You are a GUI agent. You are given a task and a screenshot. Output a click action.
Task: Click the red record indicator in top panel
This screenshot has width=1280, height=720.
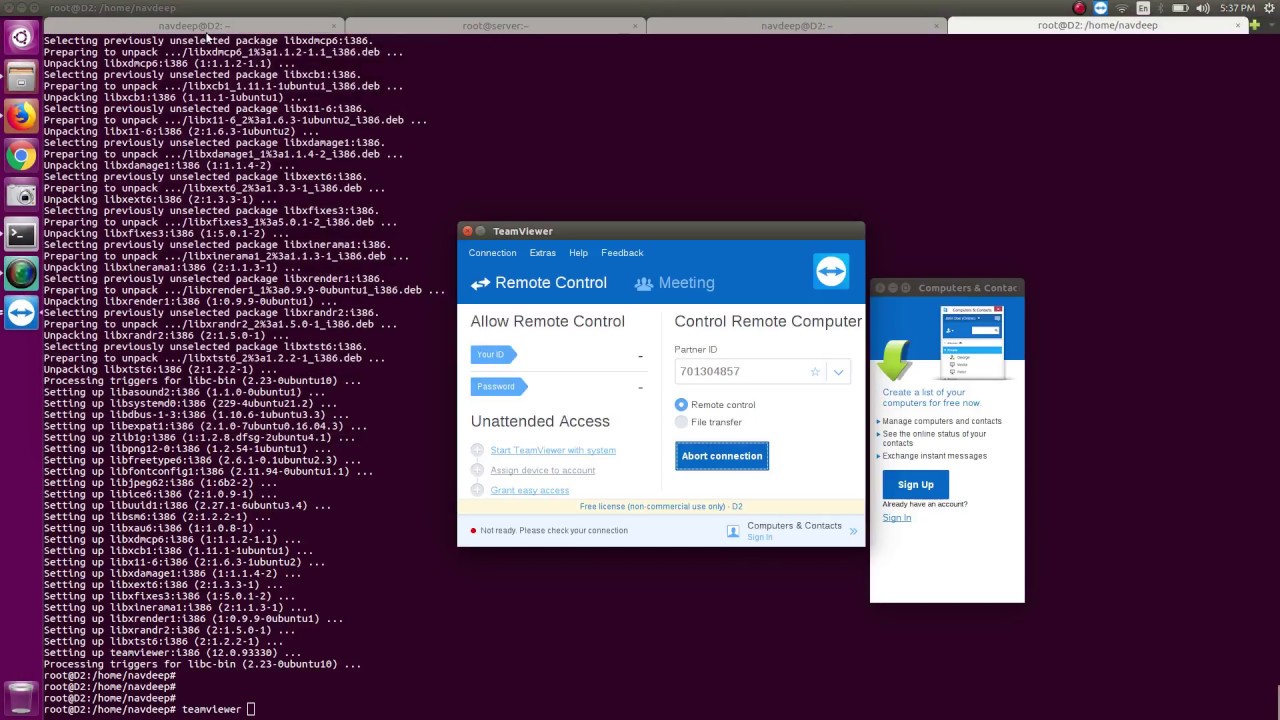pyautogui.click(x=1079, y=8)
